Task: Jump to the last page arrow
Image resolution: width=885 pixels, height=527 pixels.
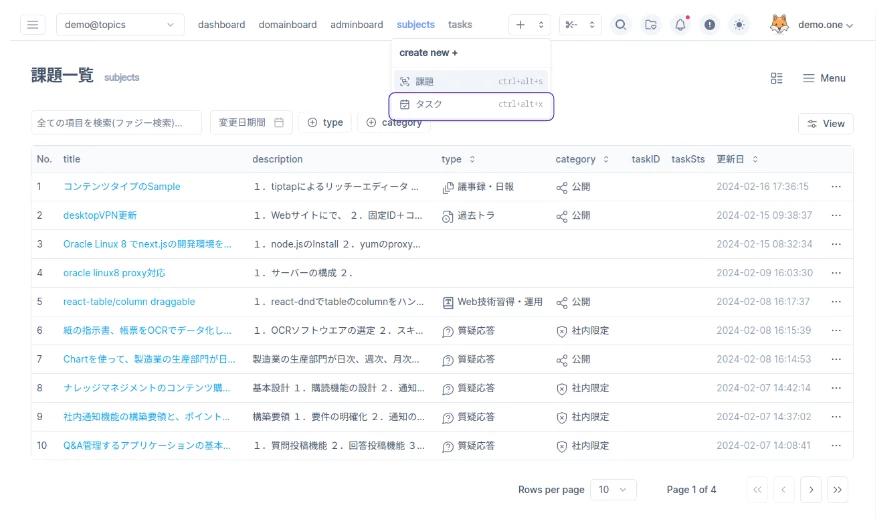Action: [x=837, y=490]
